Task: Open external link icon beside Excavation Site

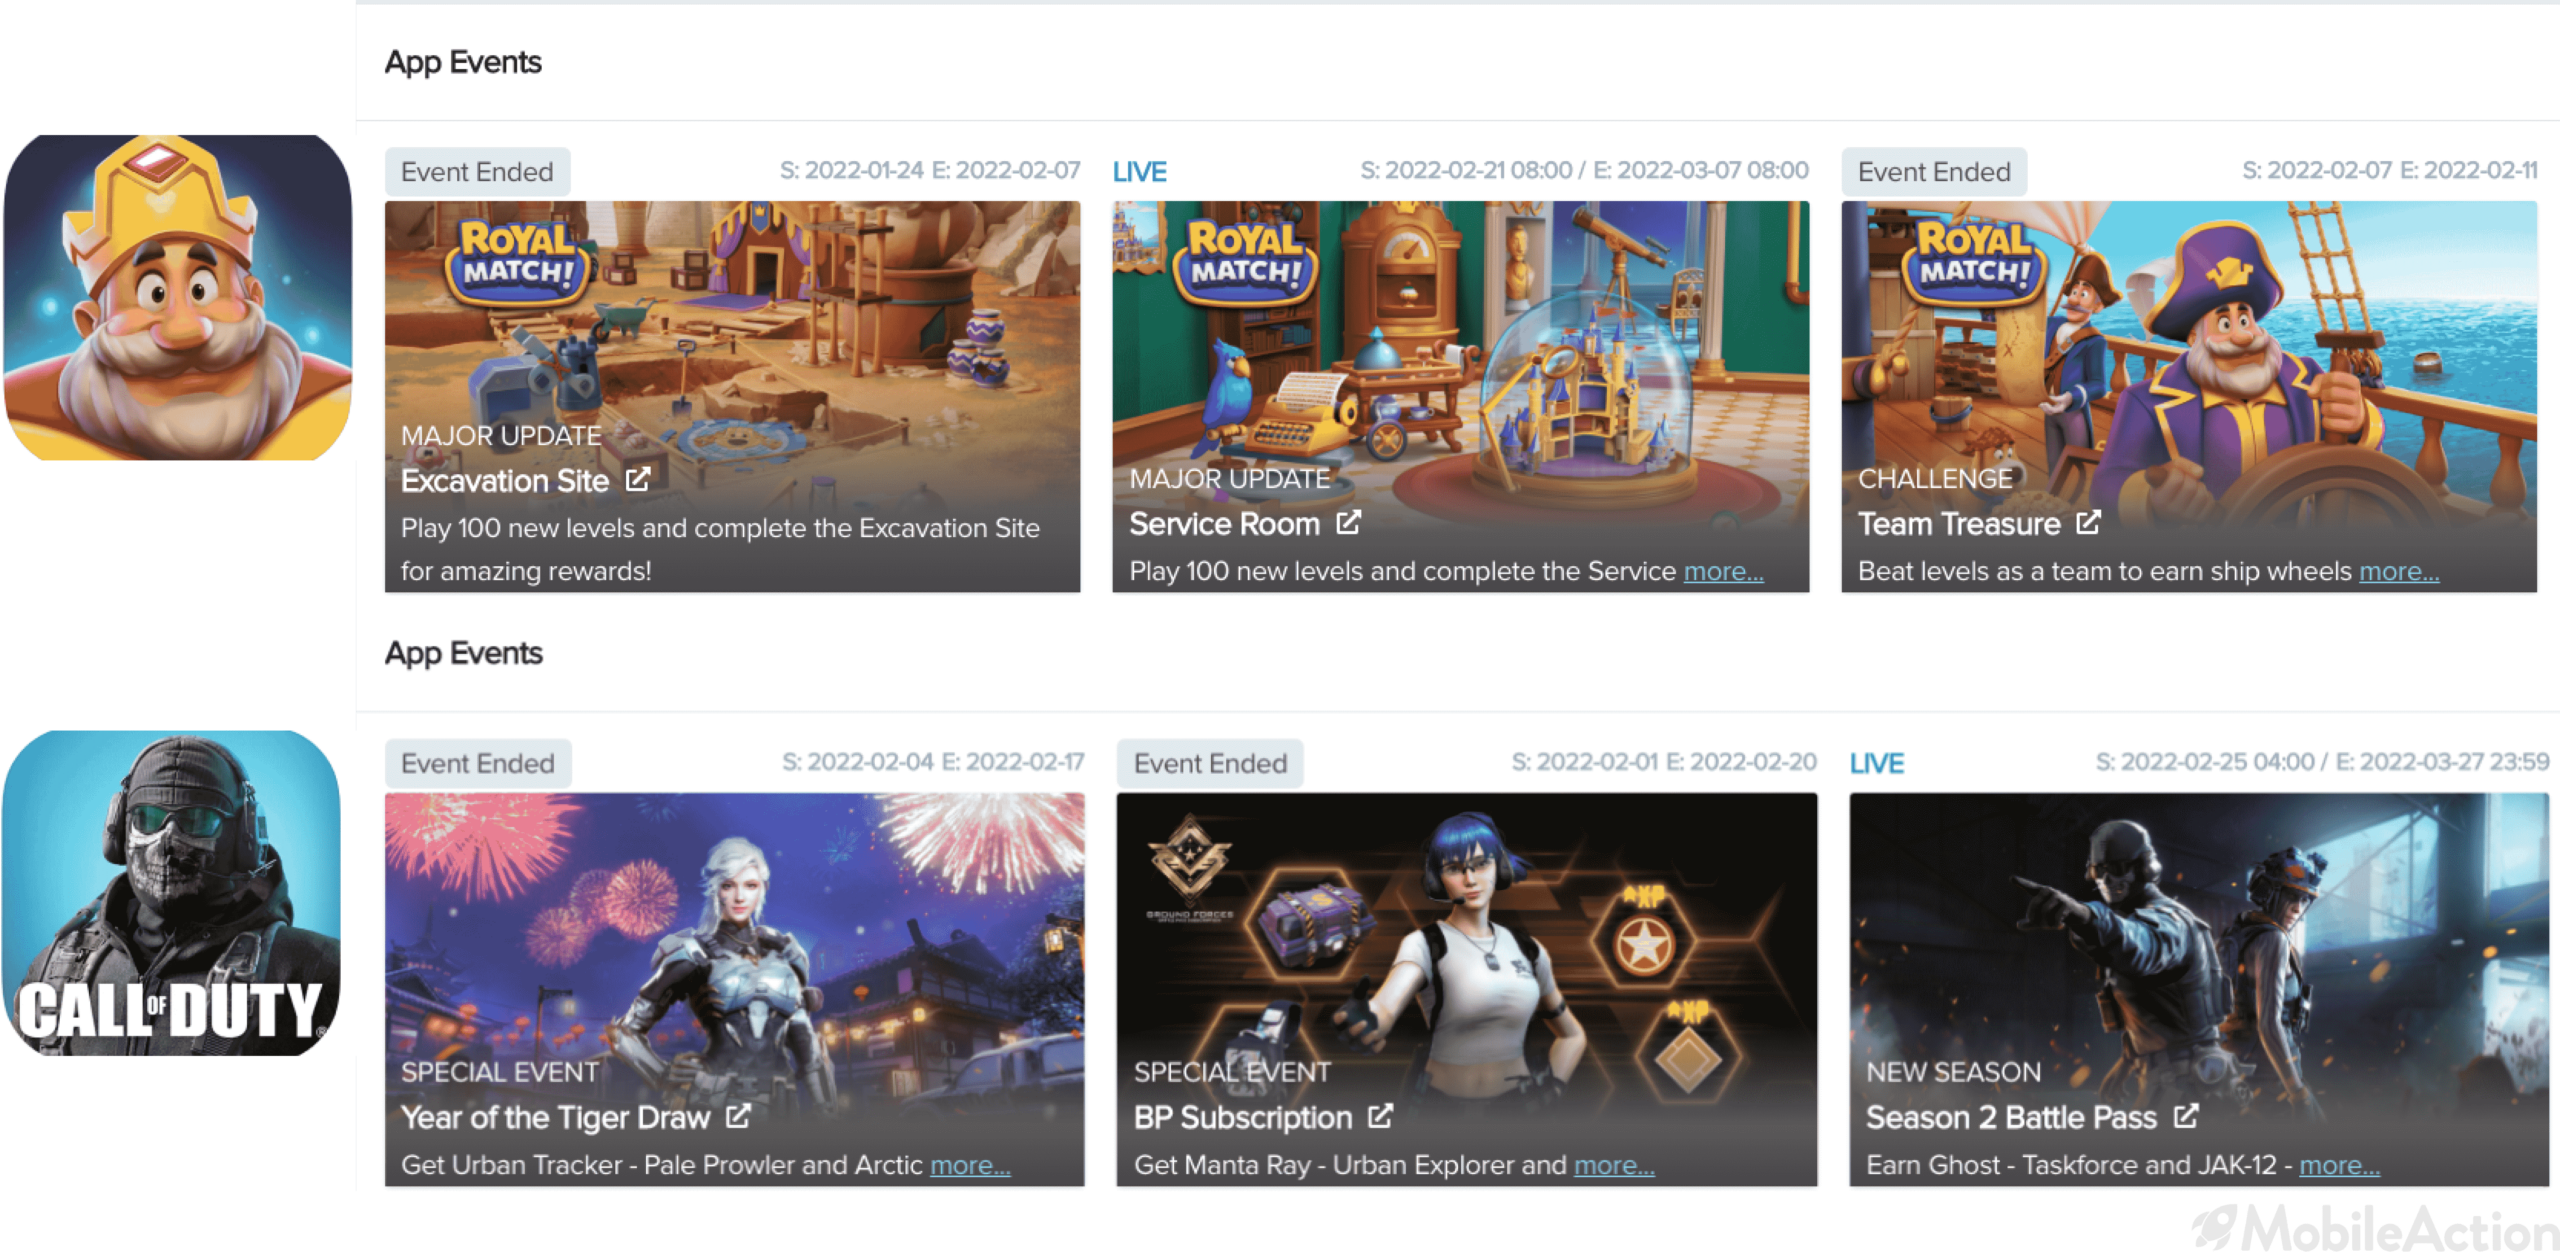Action: pos(638,480)
